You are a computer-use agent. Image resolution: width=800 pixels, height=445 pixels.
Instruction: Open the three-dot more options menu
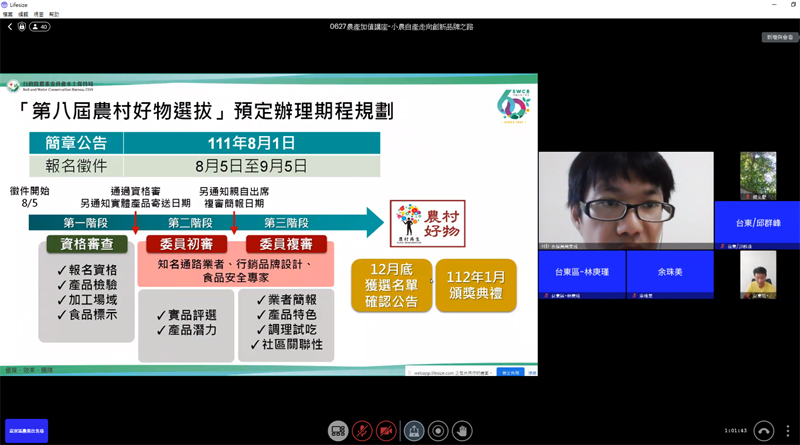(788, 431)
